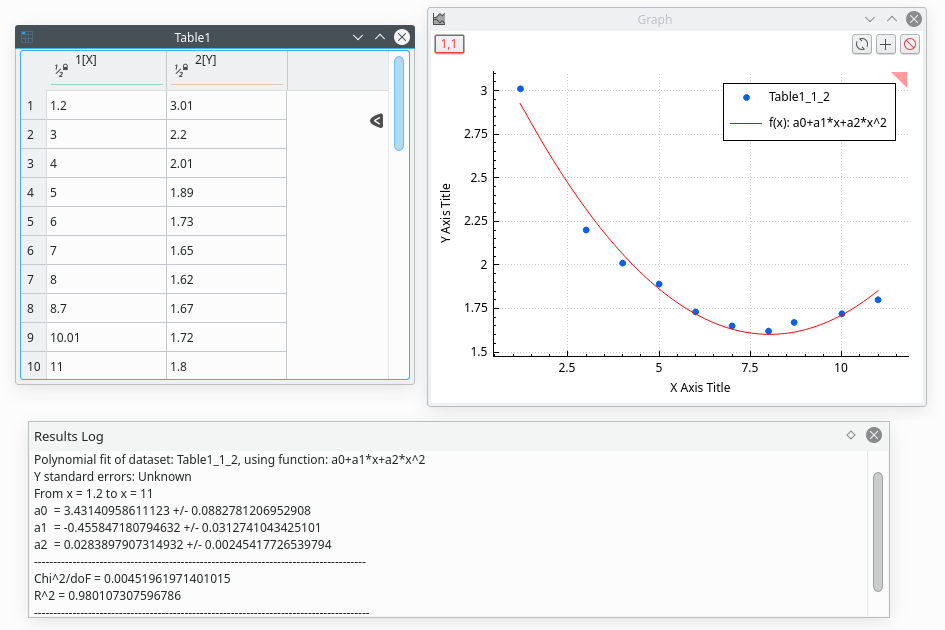
Task: Add a new layer using the plus icon
Action: (x=886, y=44)
